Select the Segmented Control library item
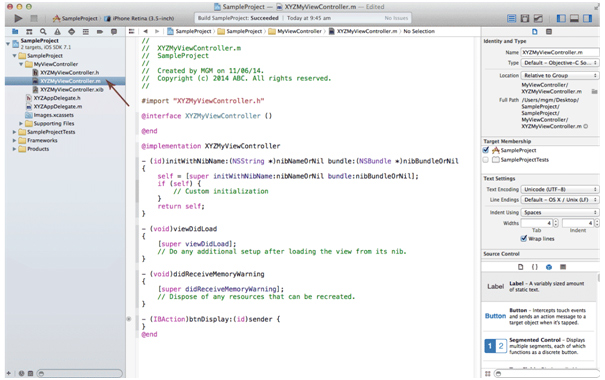 pyautogui.click(x=540, y=346)
